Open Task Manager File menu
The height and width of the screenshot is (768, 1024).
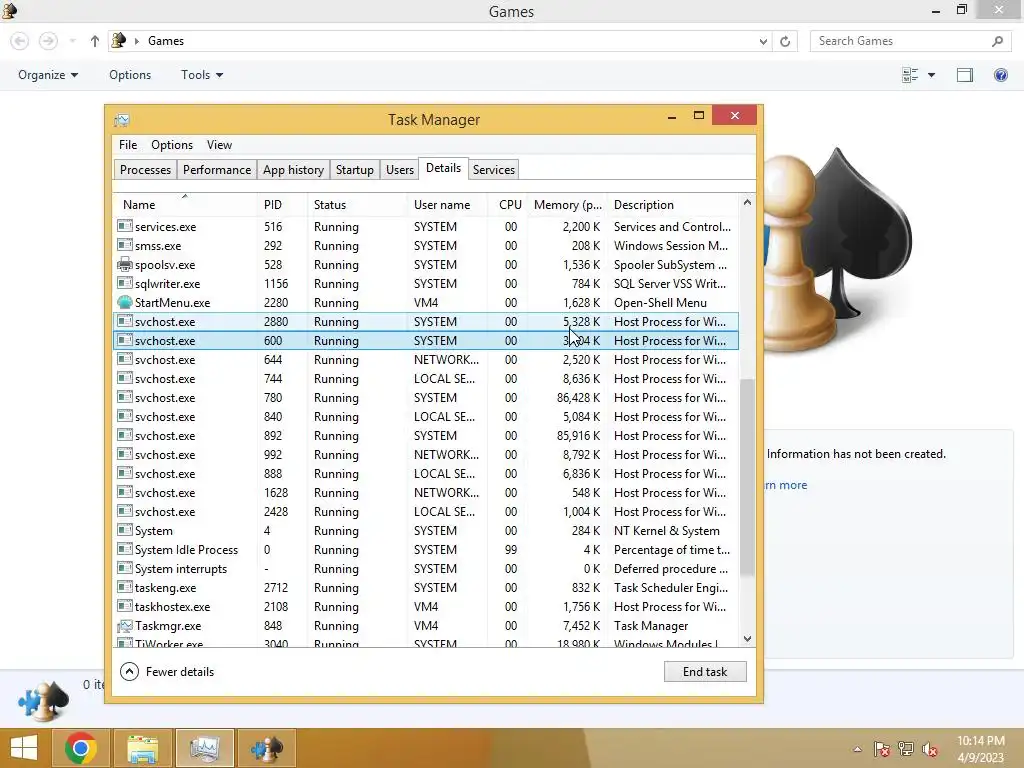(128, 145)
